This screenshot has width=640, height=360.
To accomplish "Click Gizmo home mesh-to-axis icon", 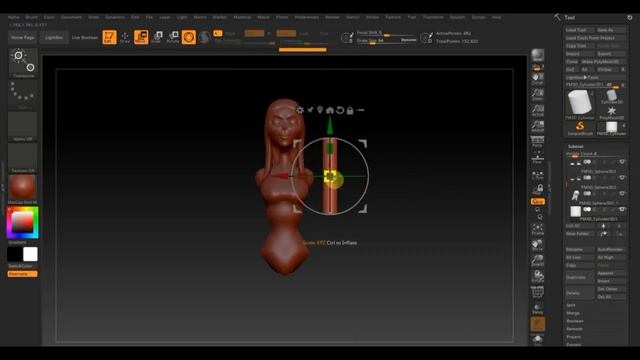I will pyautogui.click(x=330, y=110).
